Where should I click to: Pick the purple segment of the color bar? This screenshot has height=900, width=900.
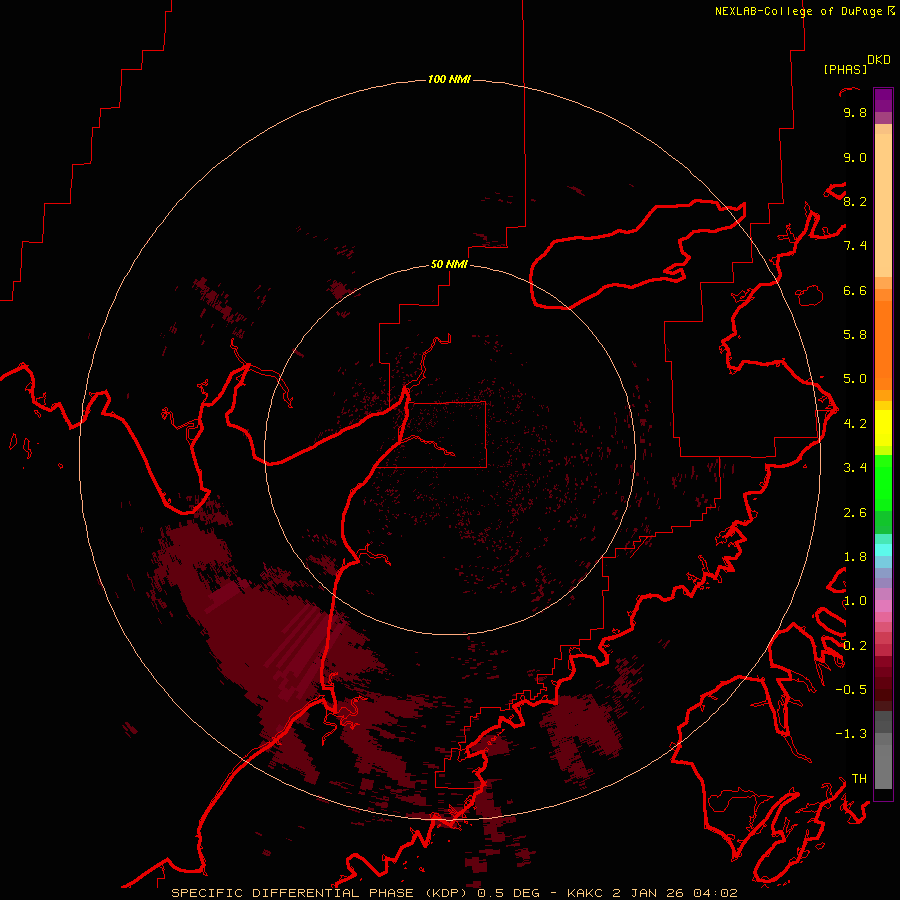click(883, 100)
